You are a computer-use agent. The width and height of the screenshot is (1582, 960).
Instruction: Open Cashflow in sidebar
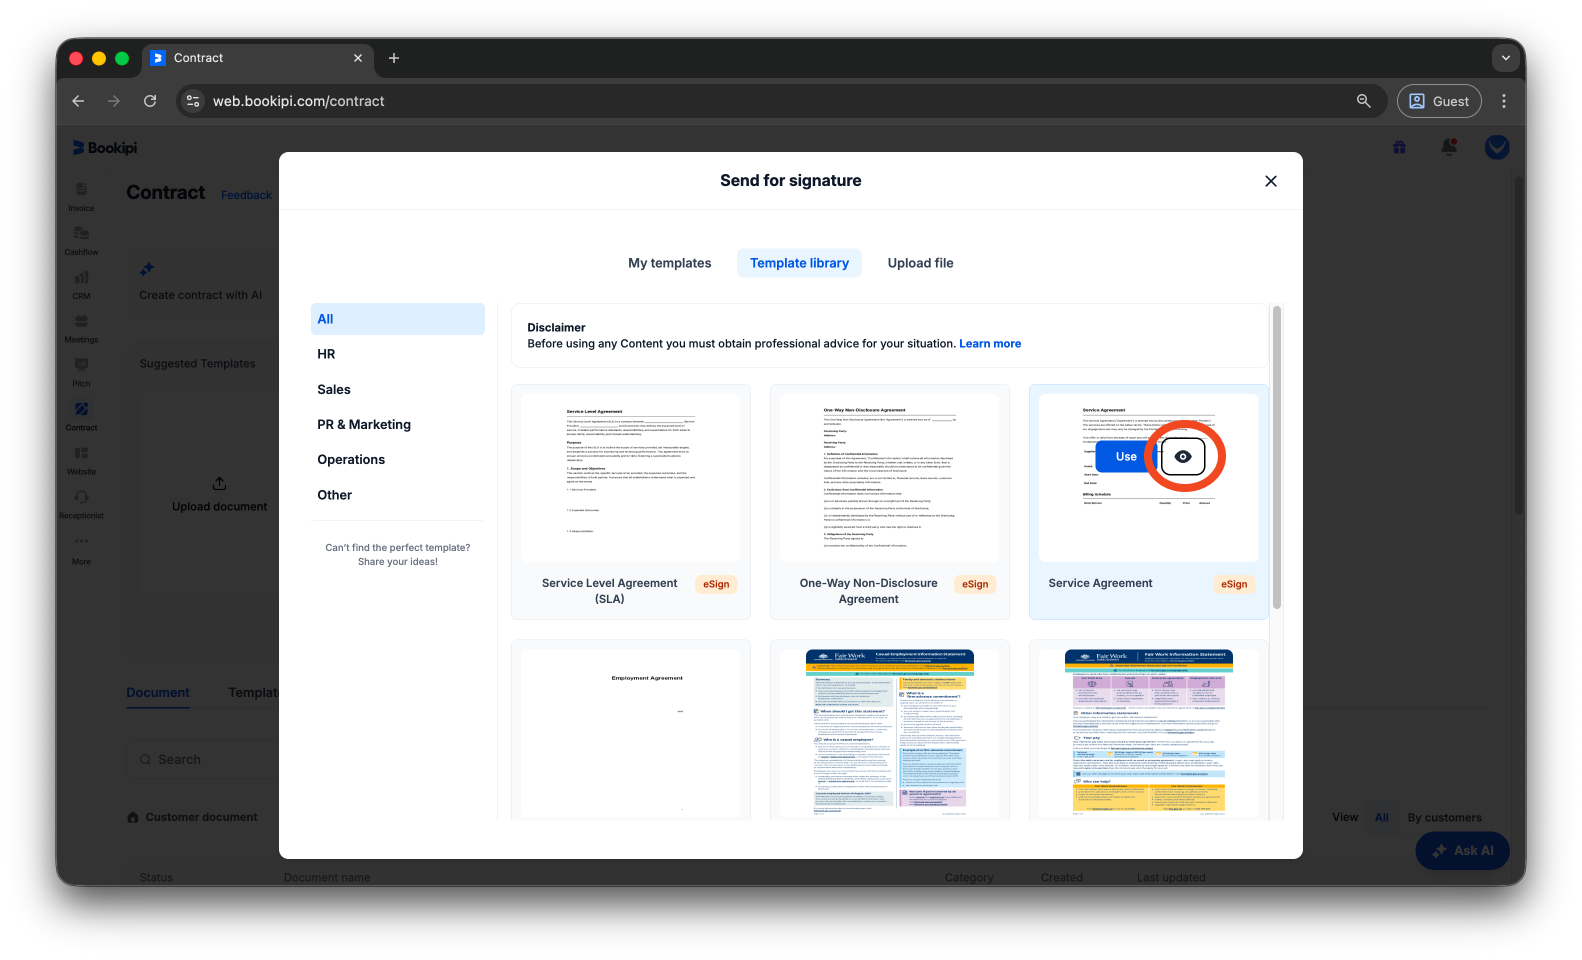[81, 241]
